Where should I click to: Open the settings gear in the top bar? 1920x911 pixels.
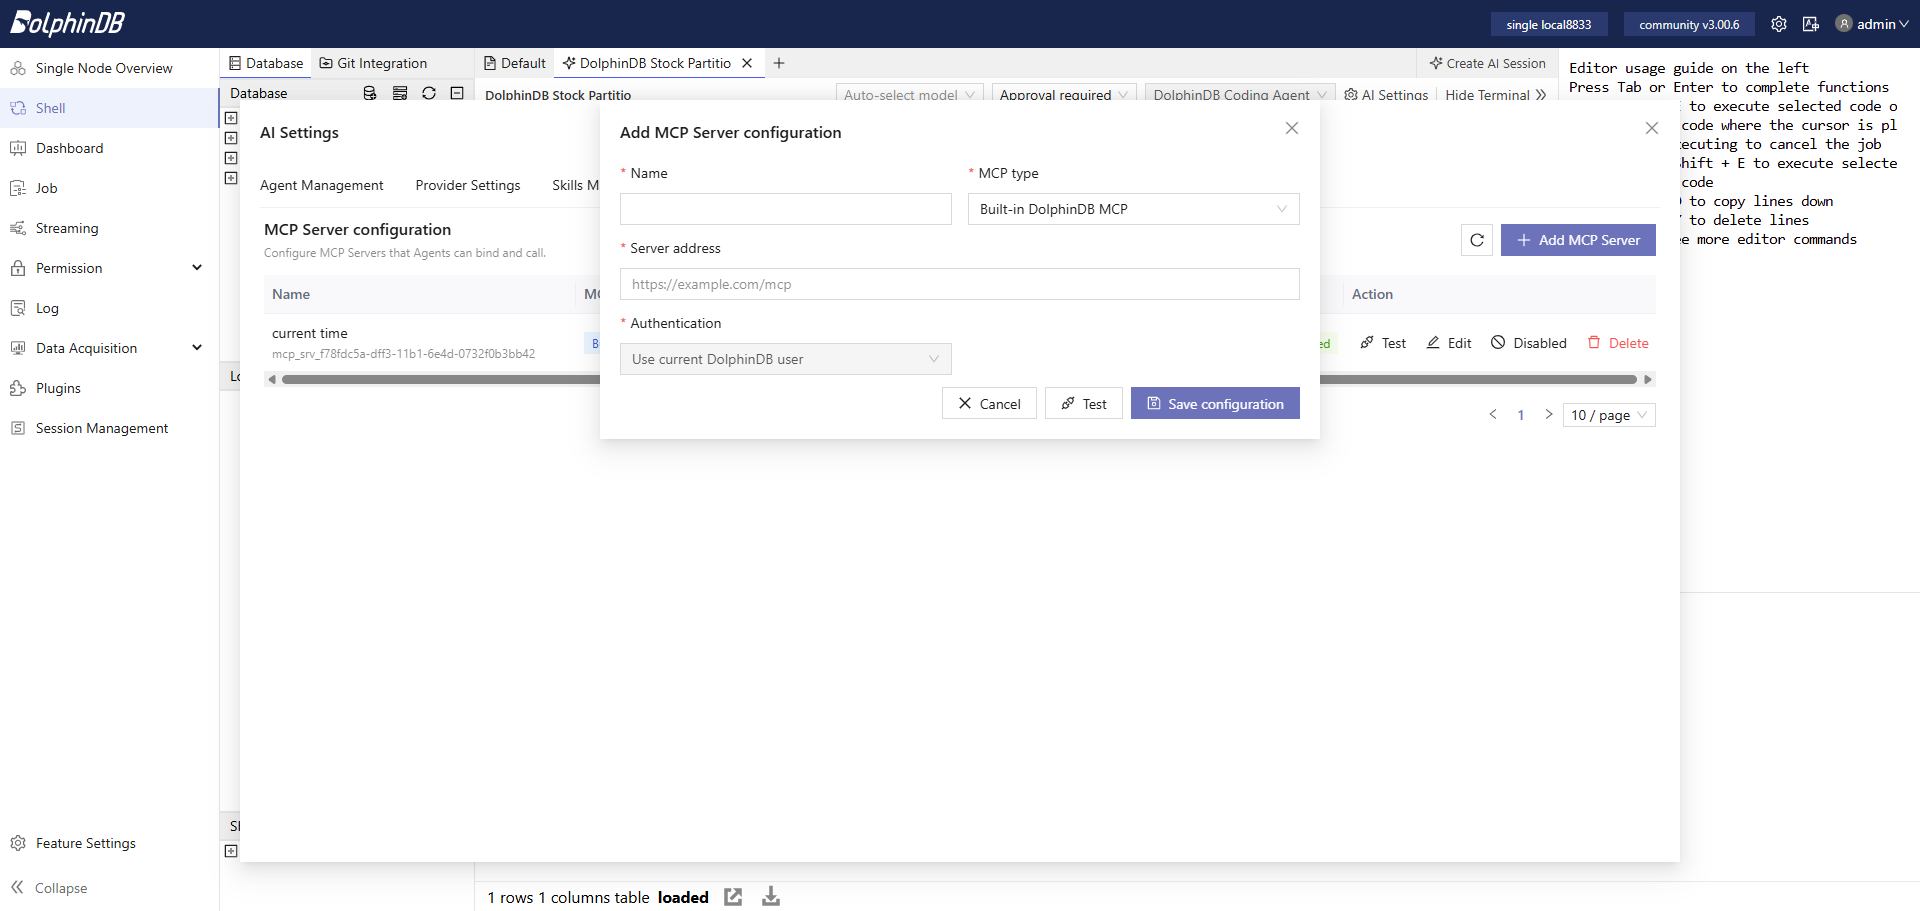point(1779,24)
